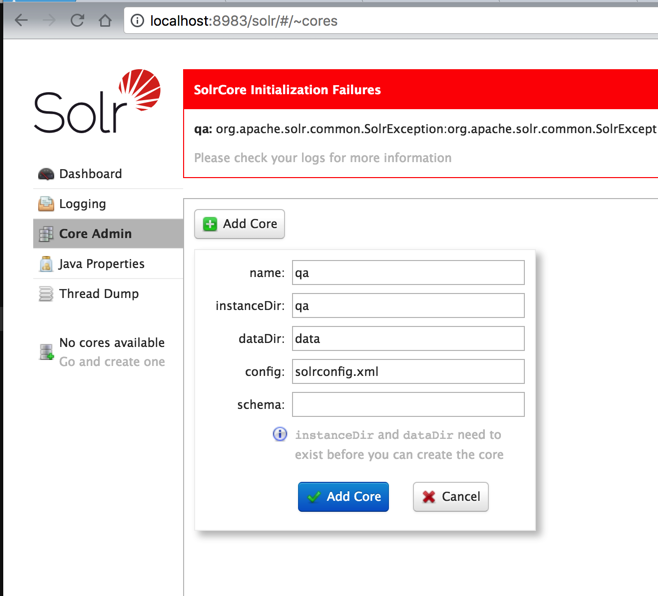This screenshot has width=658, height=596.
Task: Open the Logging page
Action: (82, 204)
